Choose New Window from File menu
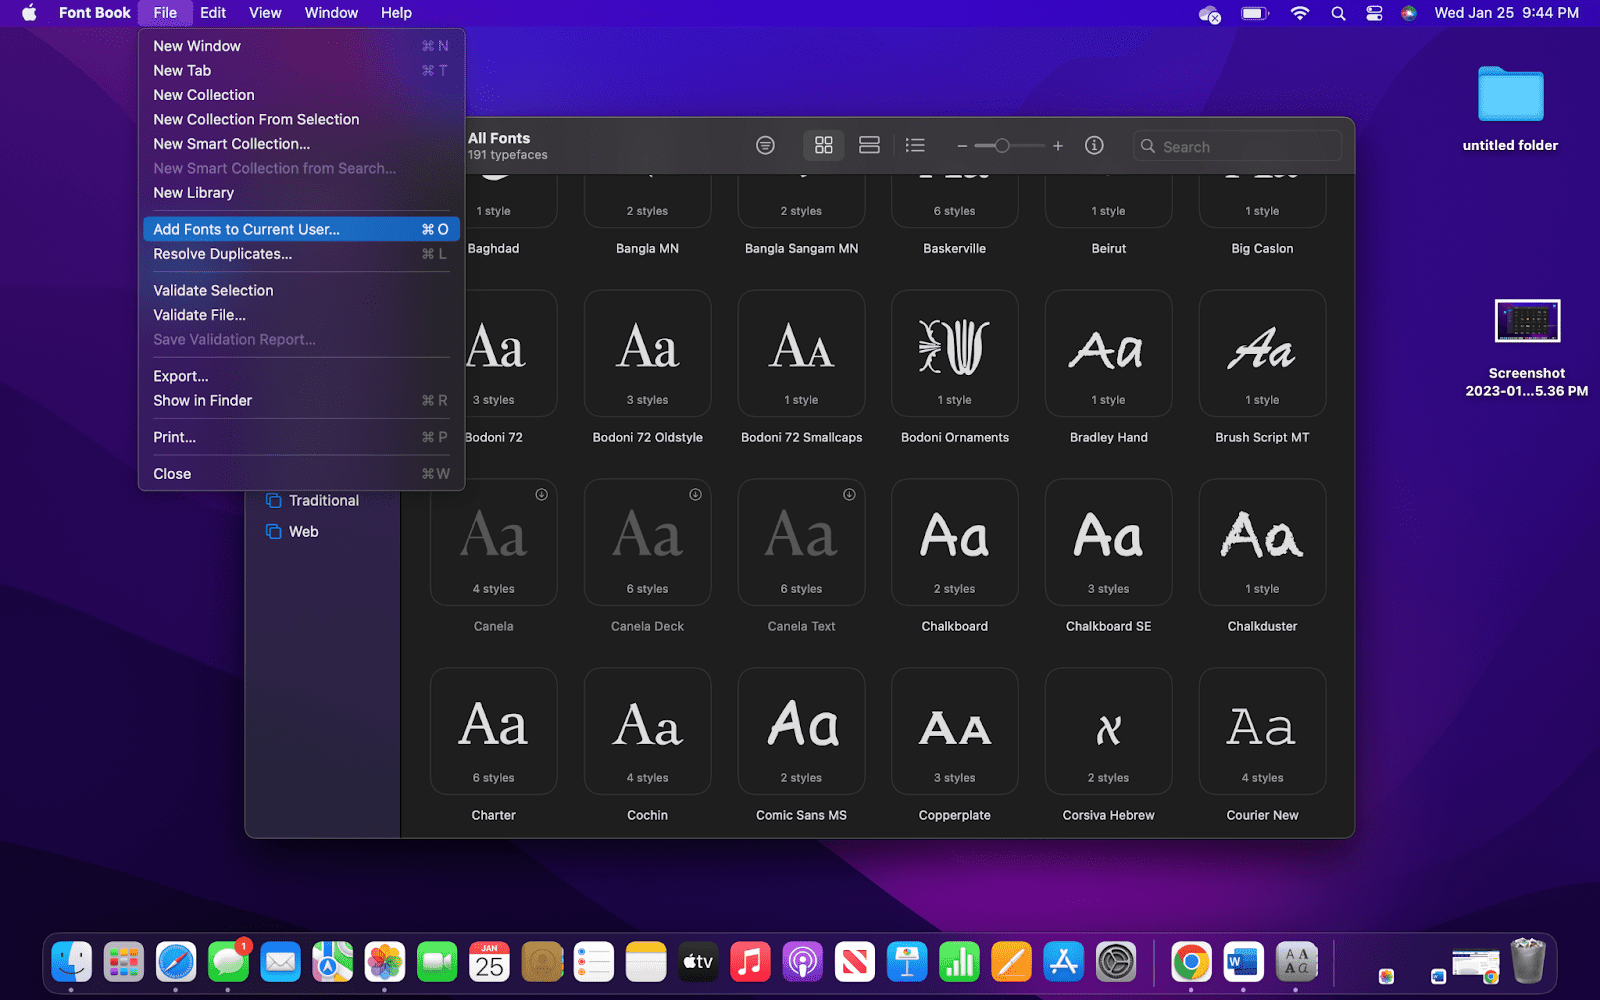 point(301,46)
